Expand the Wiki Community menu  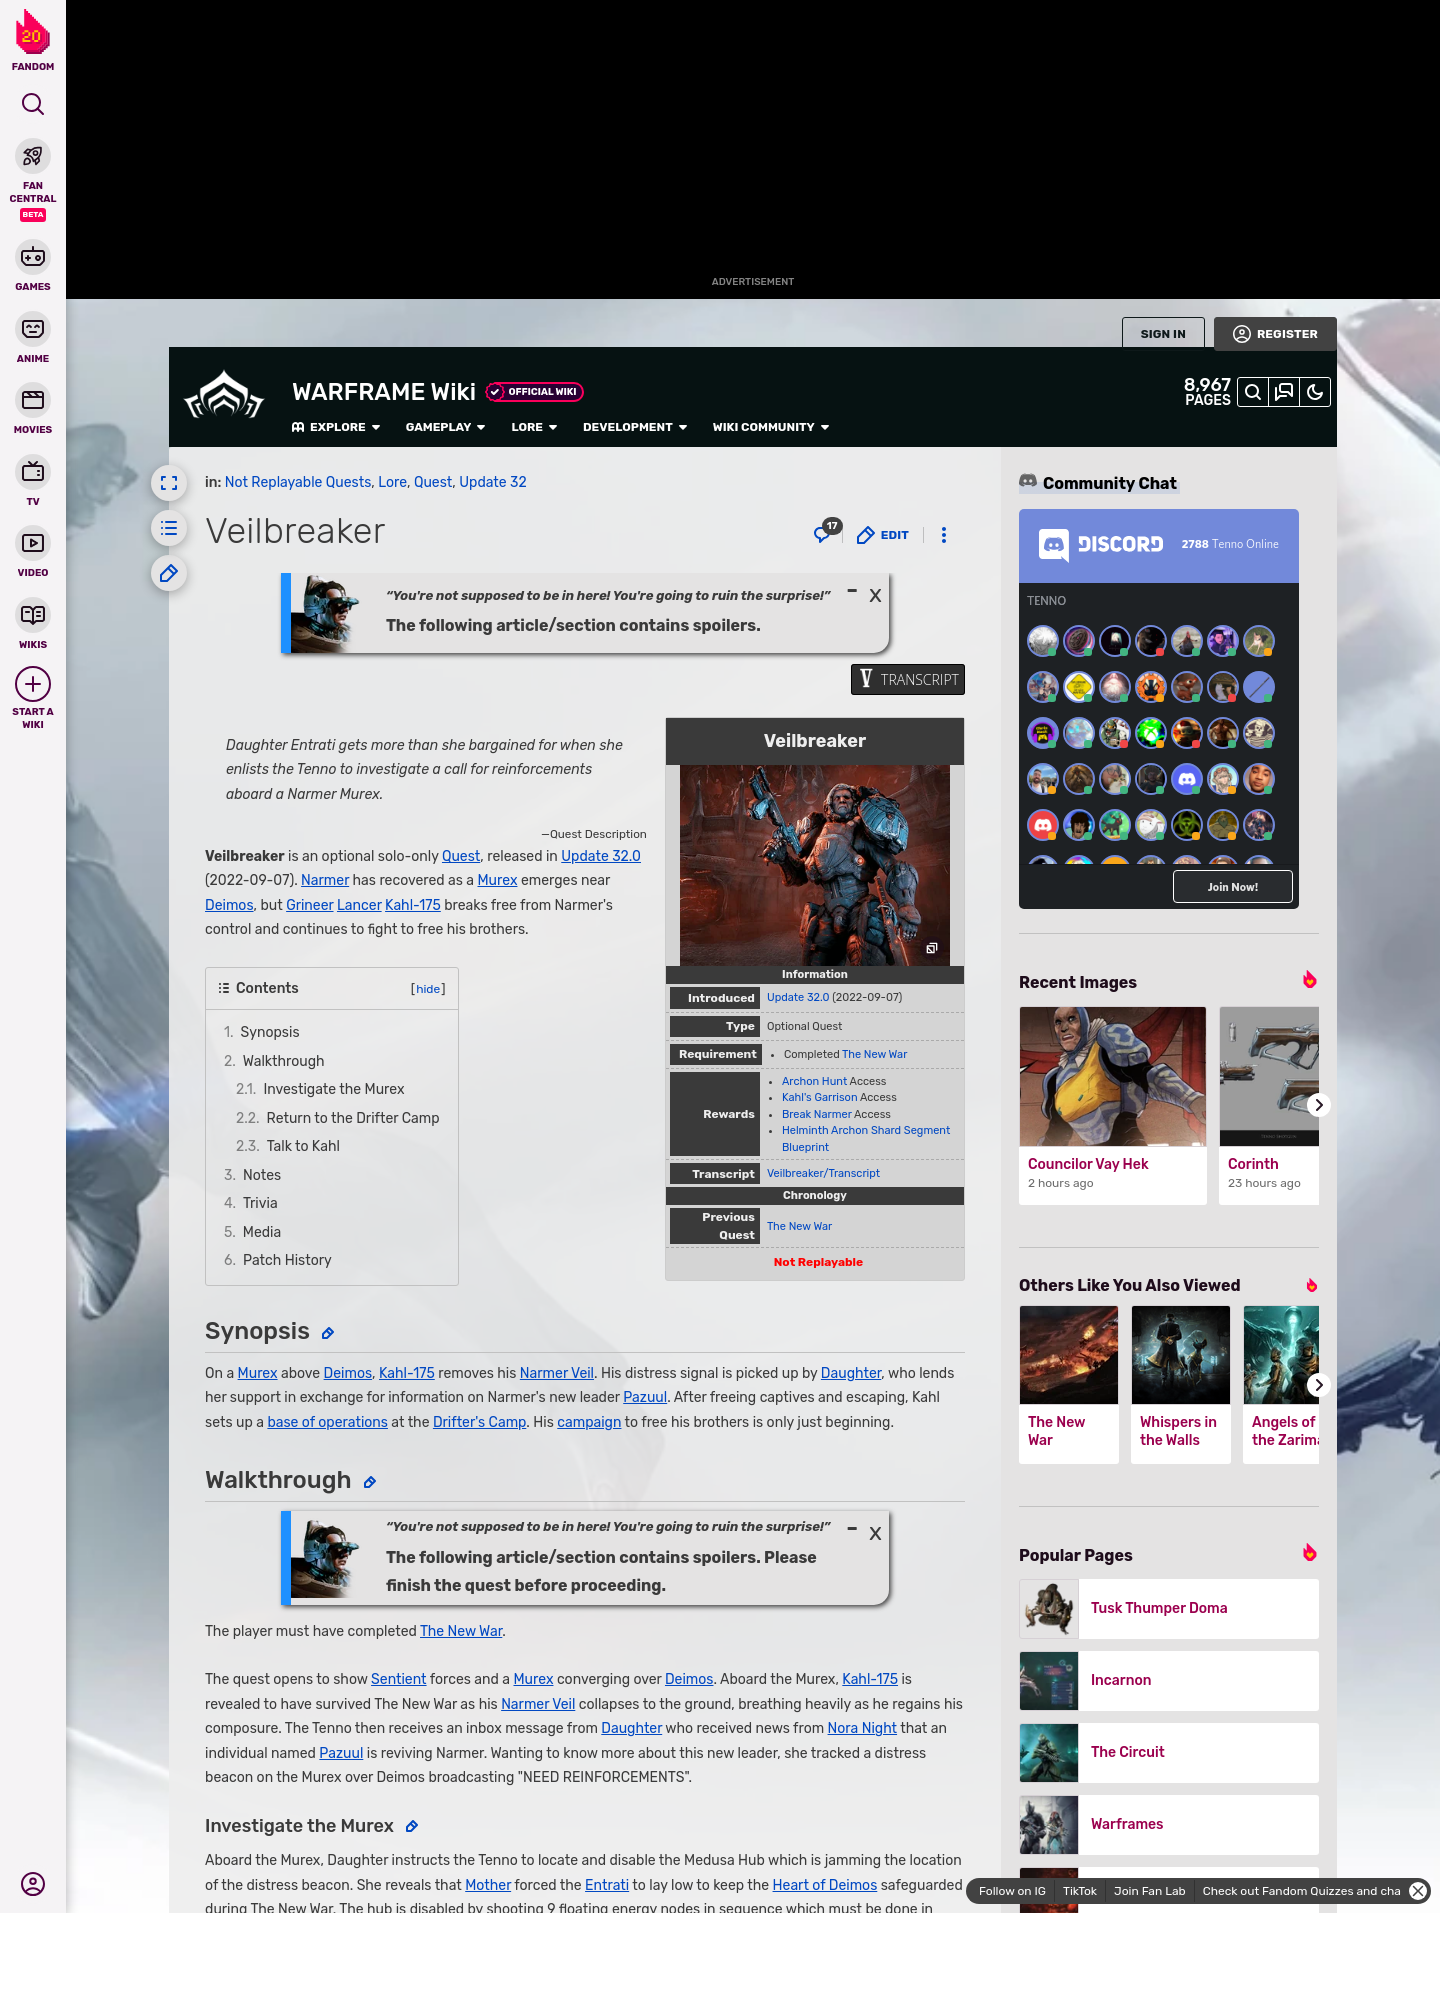click(x=771, y=427)
